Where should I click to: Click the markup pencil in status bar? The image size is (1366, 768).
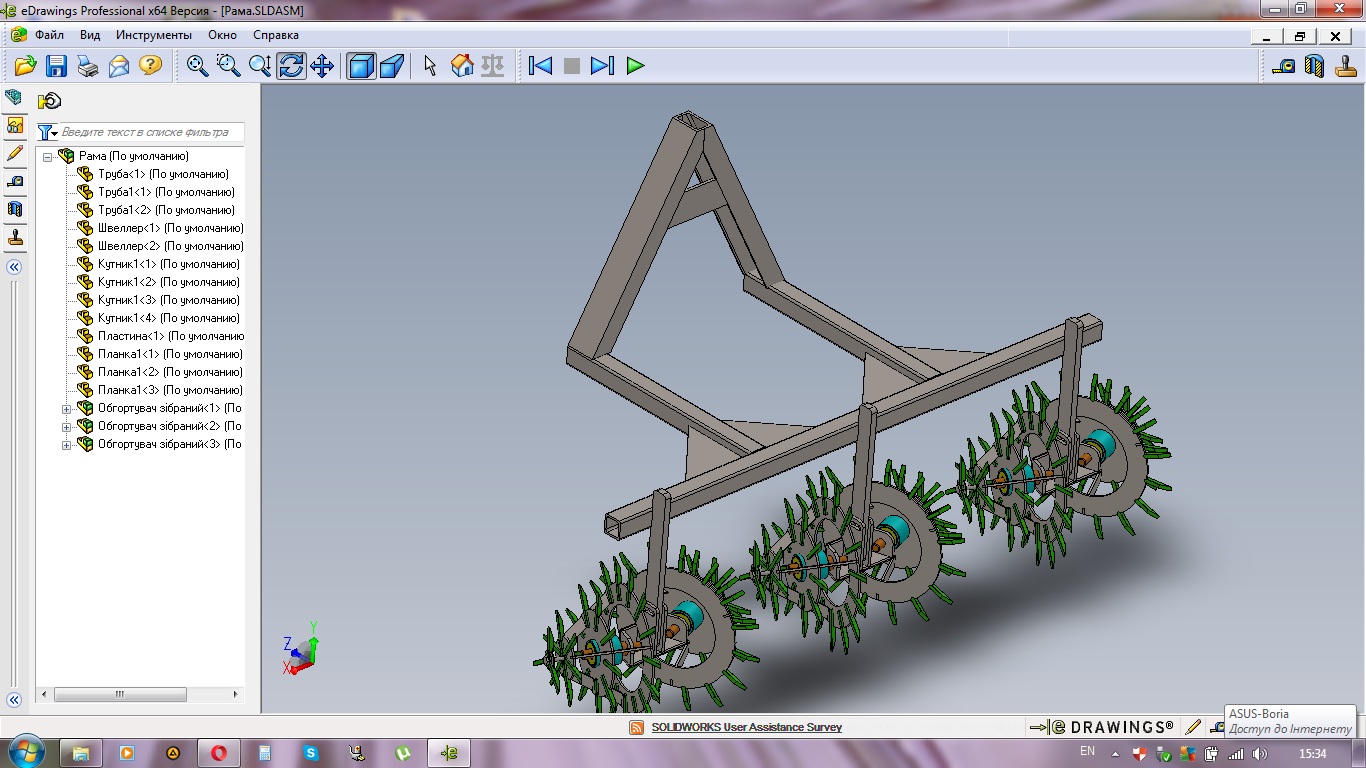point(1193,727)
